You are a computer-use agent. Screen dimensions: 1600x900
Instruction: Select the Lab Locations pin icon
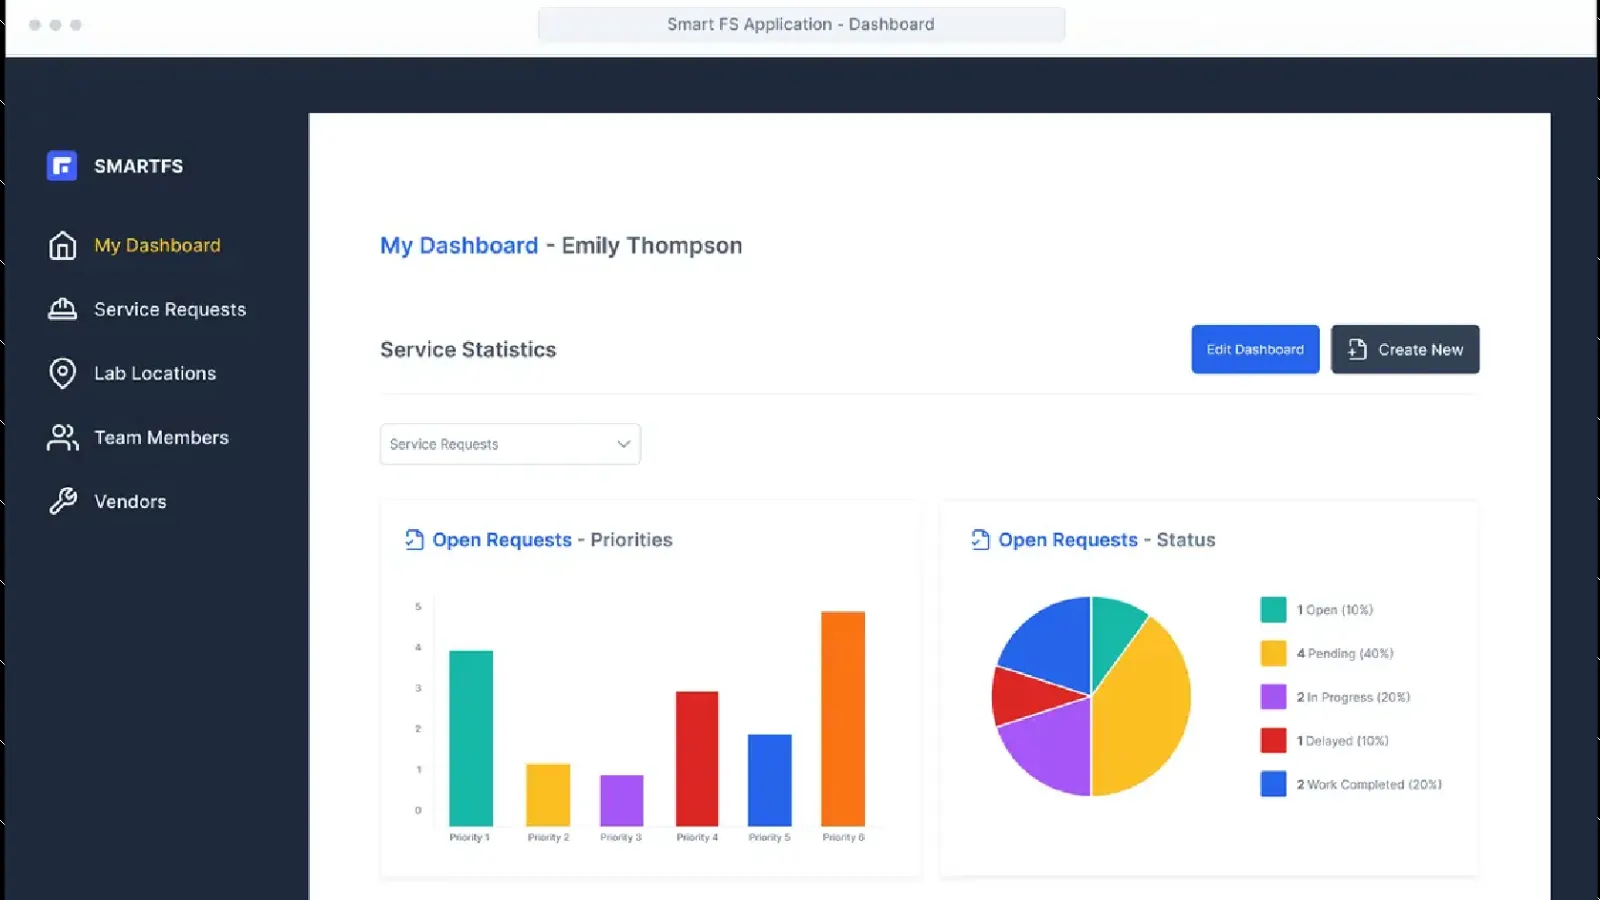pos(61,373)
